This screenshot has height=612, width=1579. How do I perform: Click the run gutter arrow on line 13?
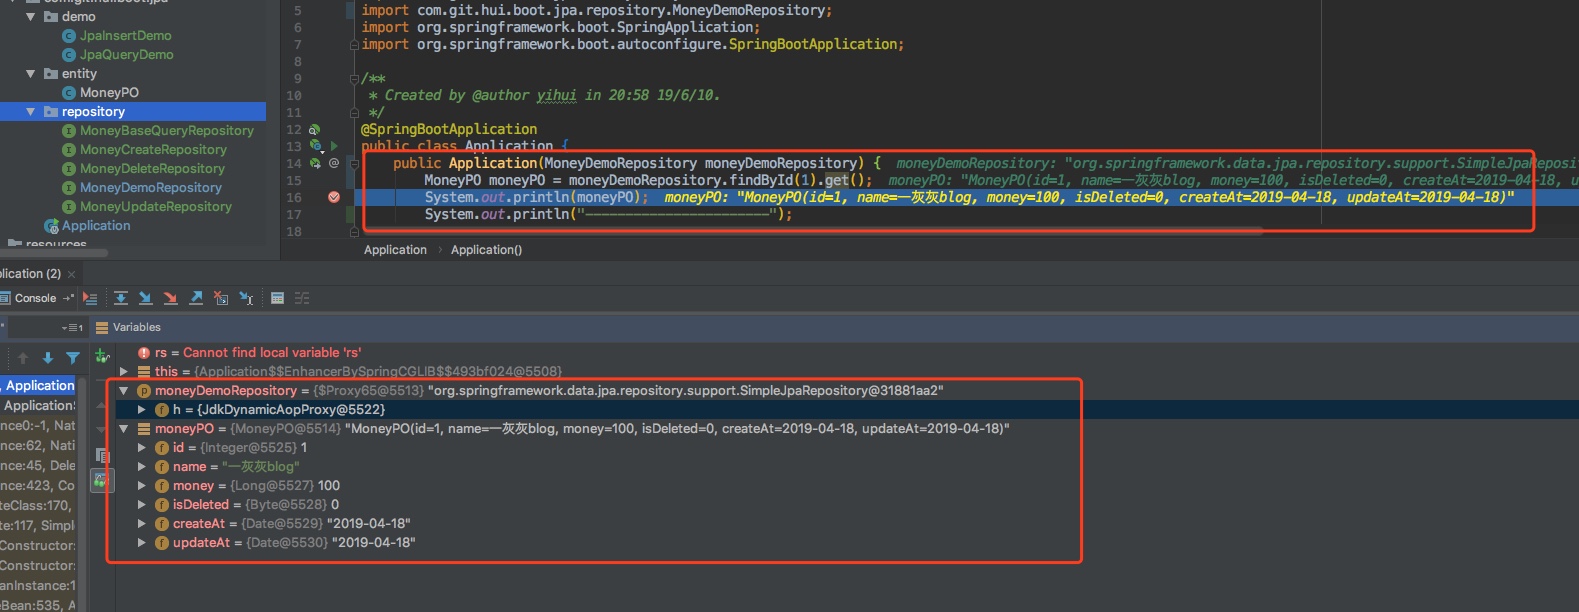pos(334,146)
